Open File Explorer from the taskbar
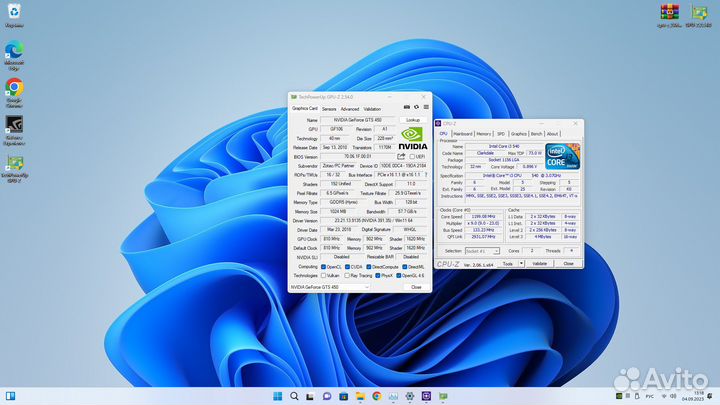This screenshot has height=405, width=720. tap(360, 396)
